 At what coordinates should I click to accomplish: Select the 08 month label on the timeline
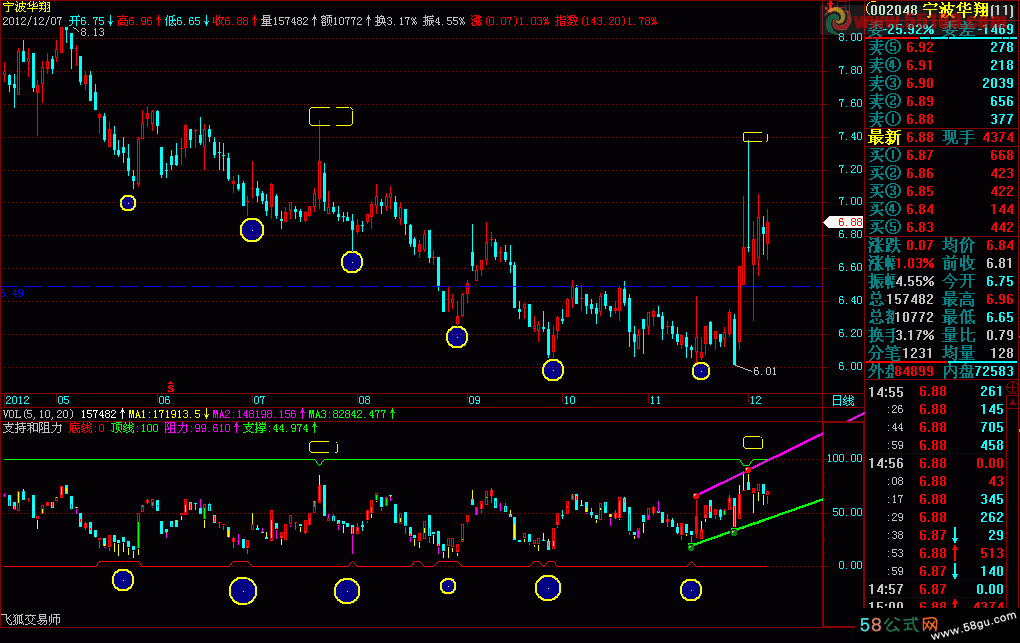click(364, 400)
